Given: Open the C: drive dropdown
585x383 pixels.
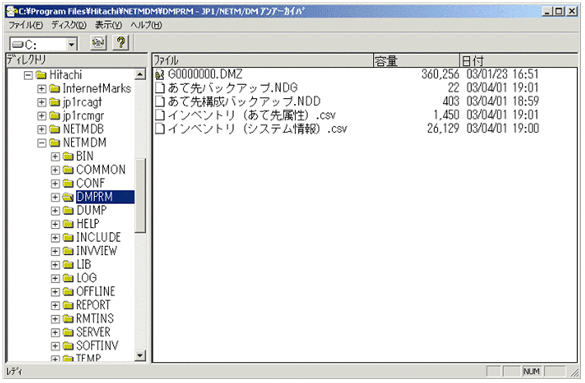Looking at the screenshot, I should point(71,44).
